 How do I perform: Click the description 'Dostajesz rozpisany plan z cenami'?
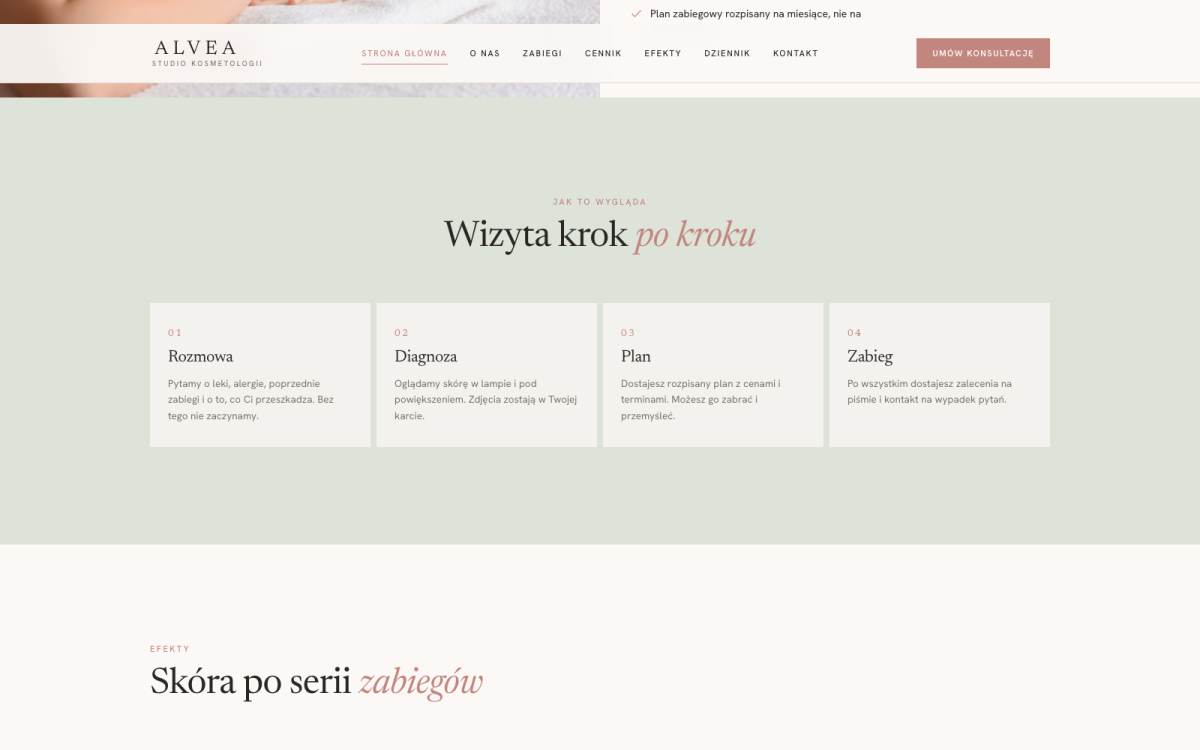click(701, 400)
